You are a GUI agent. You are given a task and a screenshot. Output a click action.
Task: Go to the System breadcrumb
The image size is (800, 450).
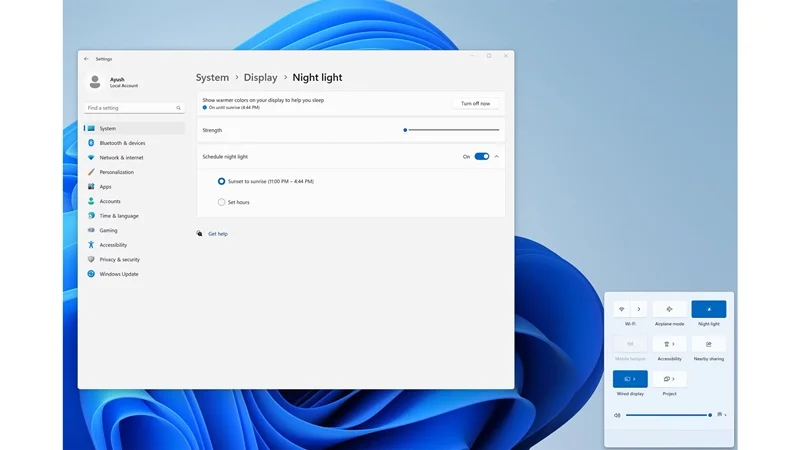pyautogui.click(x=212, y=78)
